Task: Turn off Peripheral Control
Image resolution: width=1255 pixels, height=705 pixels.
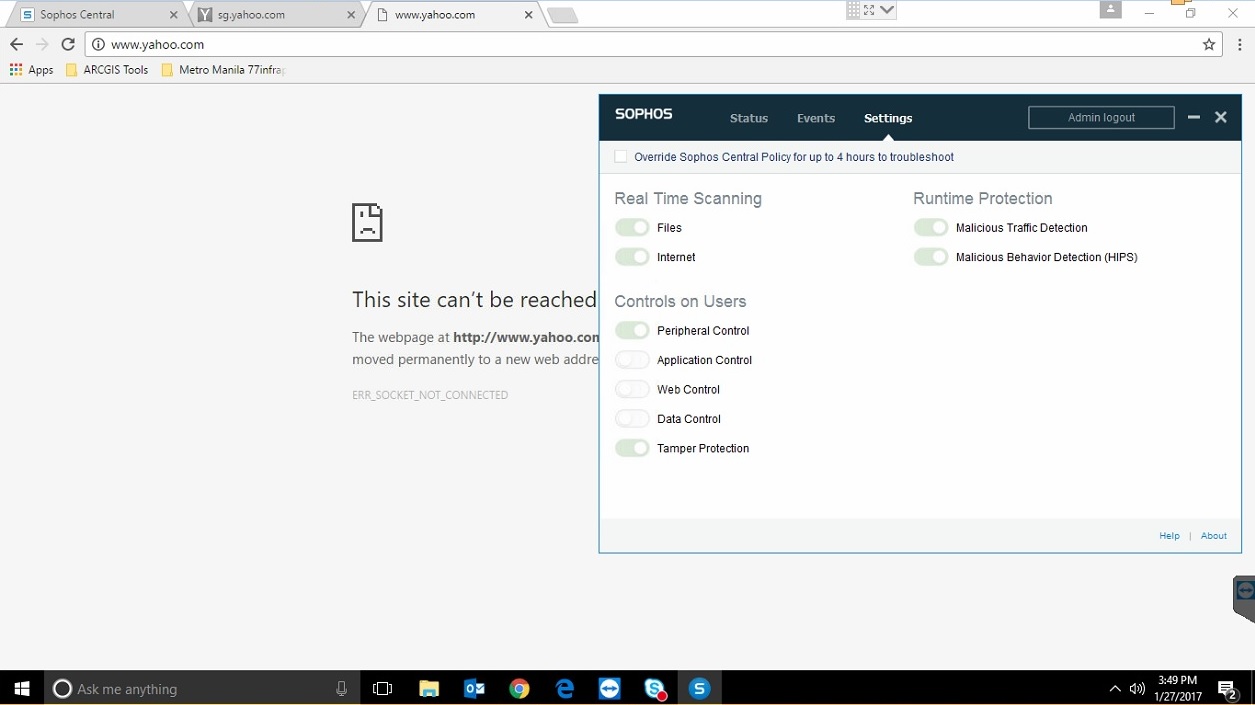Action: point(632,331)
